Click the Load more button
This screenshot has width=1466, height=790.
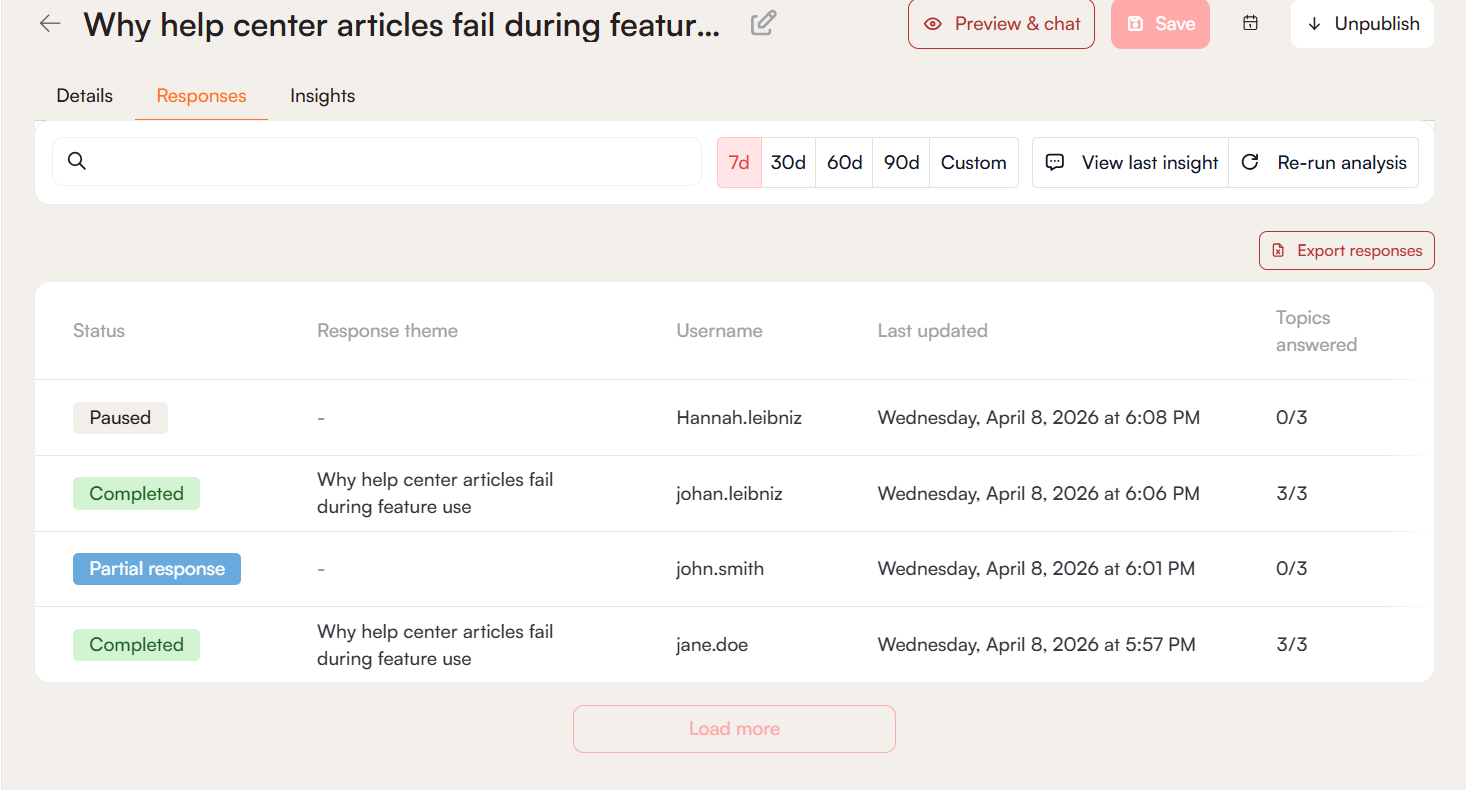(734, 729)
